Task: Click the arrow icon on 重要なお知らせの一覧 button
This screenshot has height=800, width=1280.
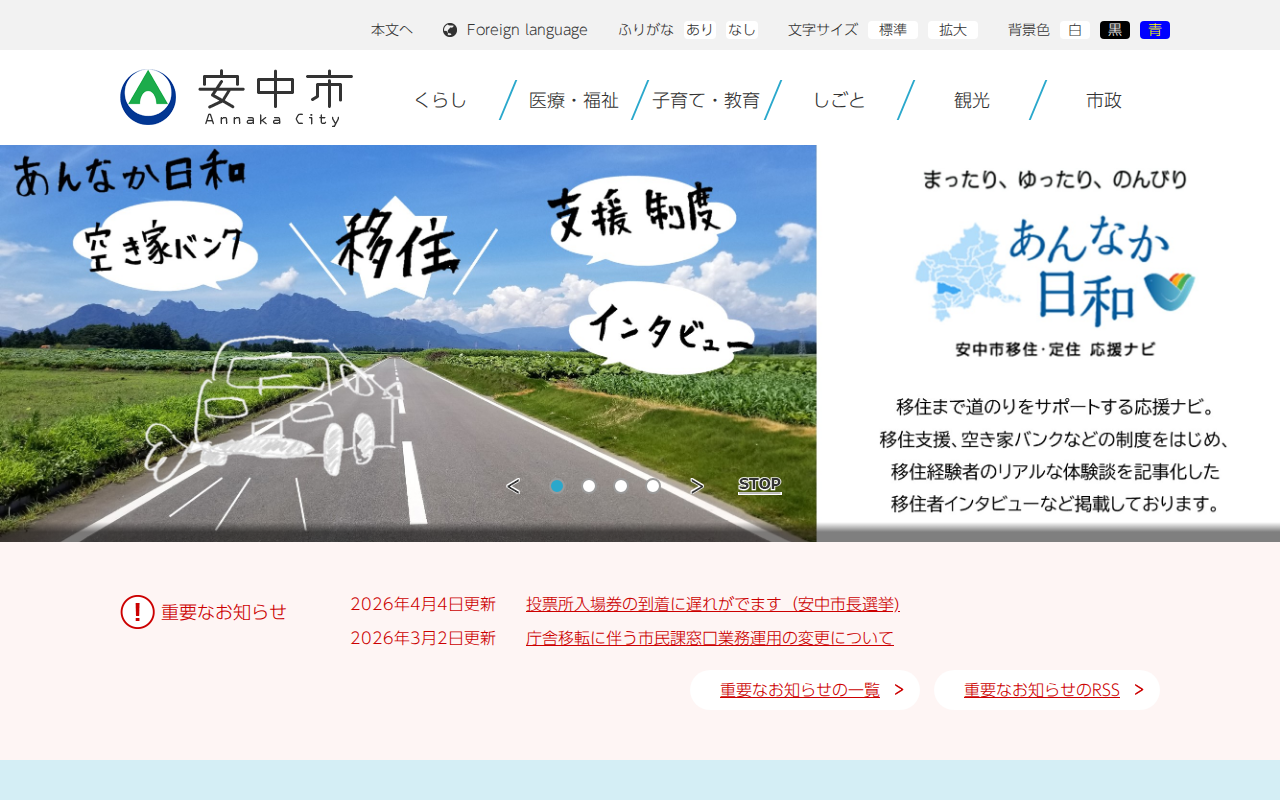Action: point(897,690)
